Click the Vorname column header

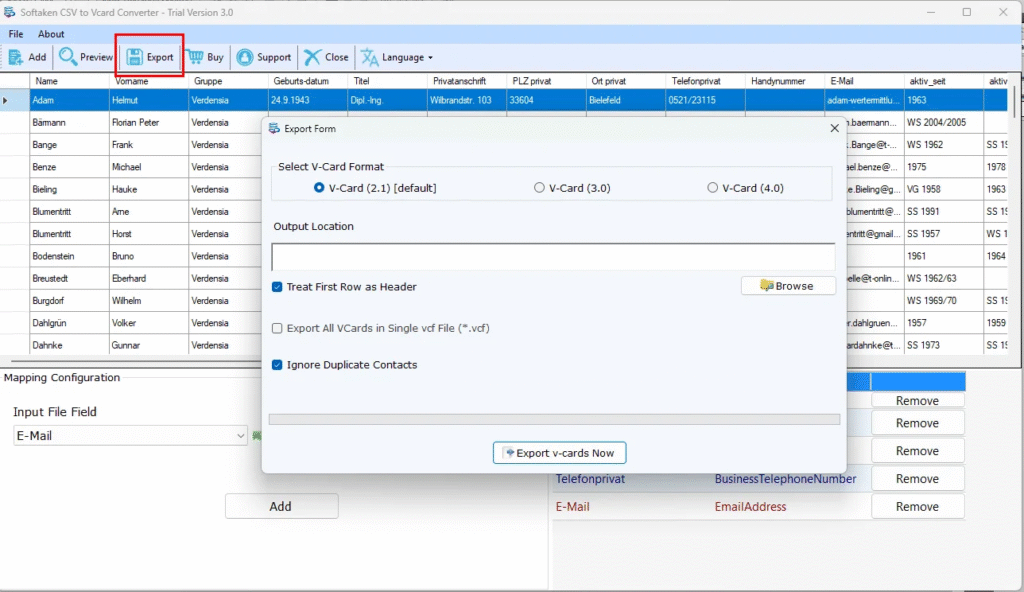149,81
